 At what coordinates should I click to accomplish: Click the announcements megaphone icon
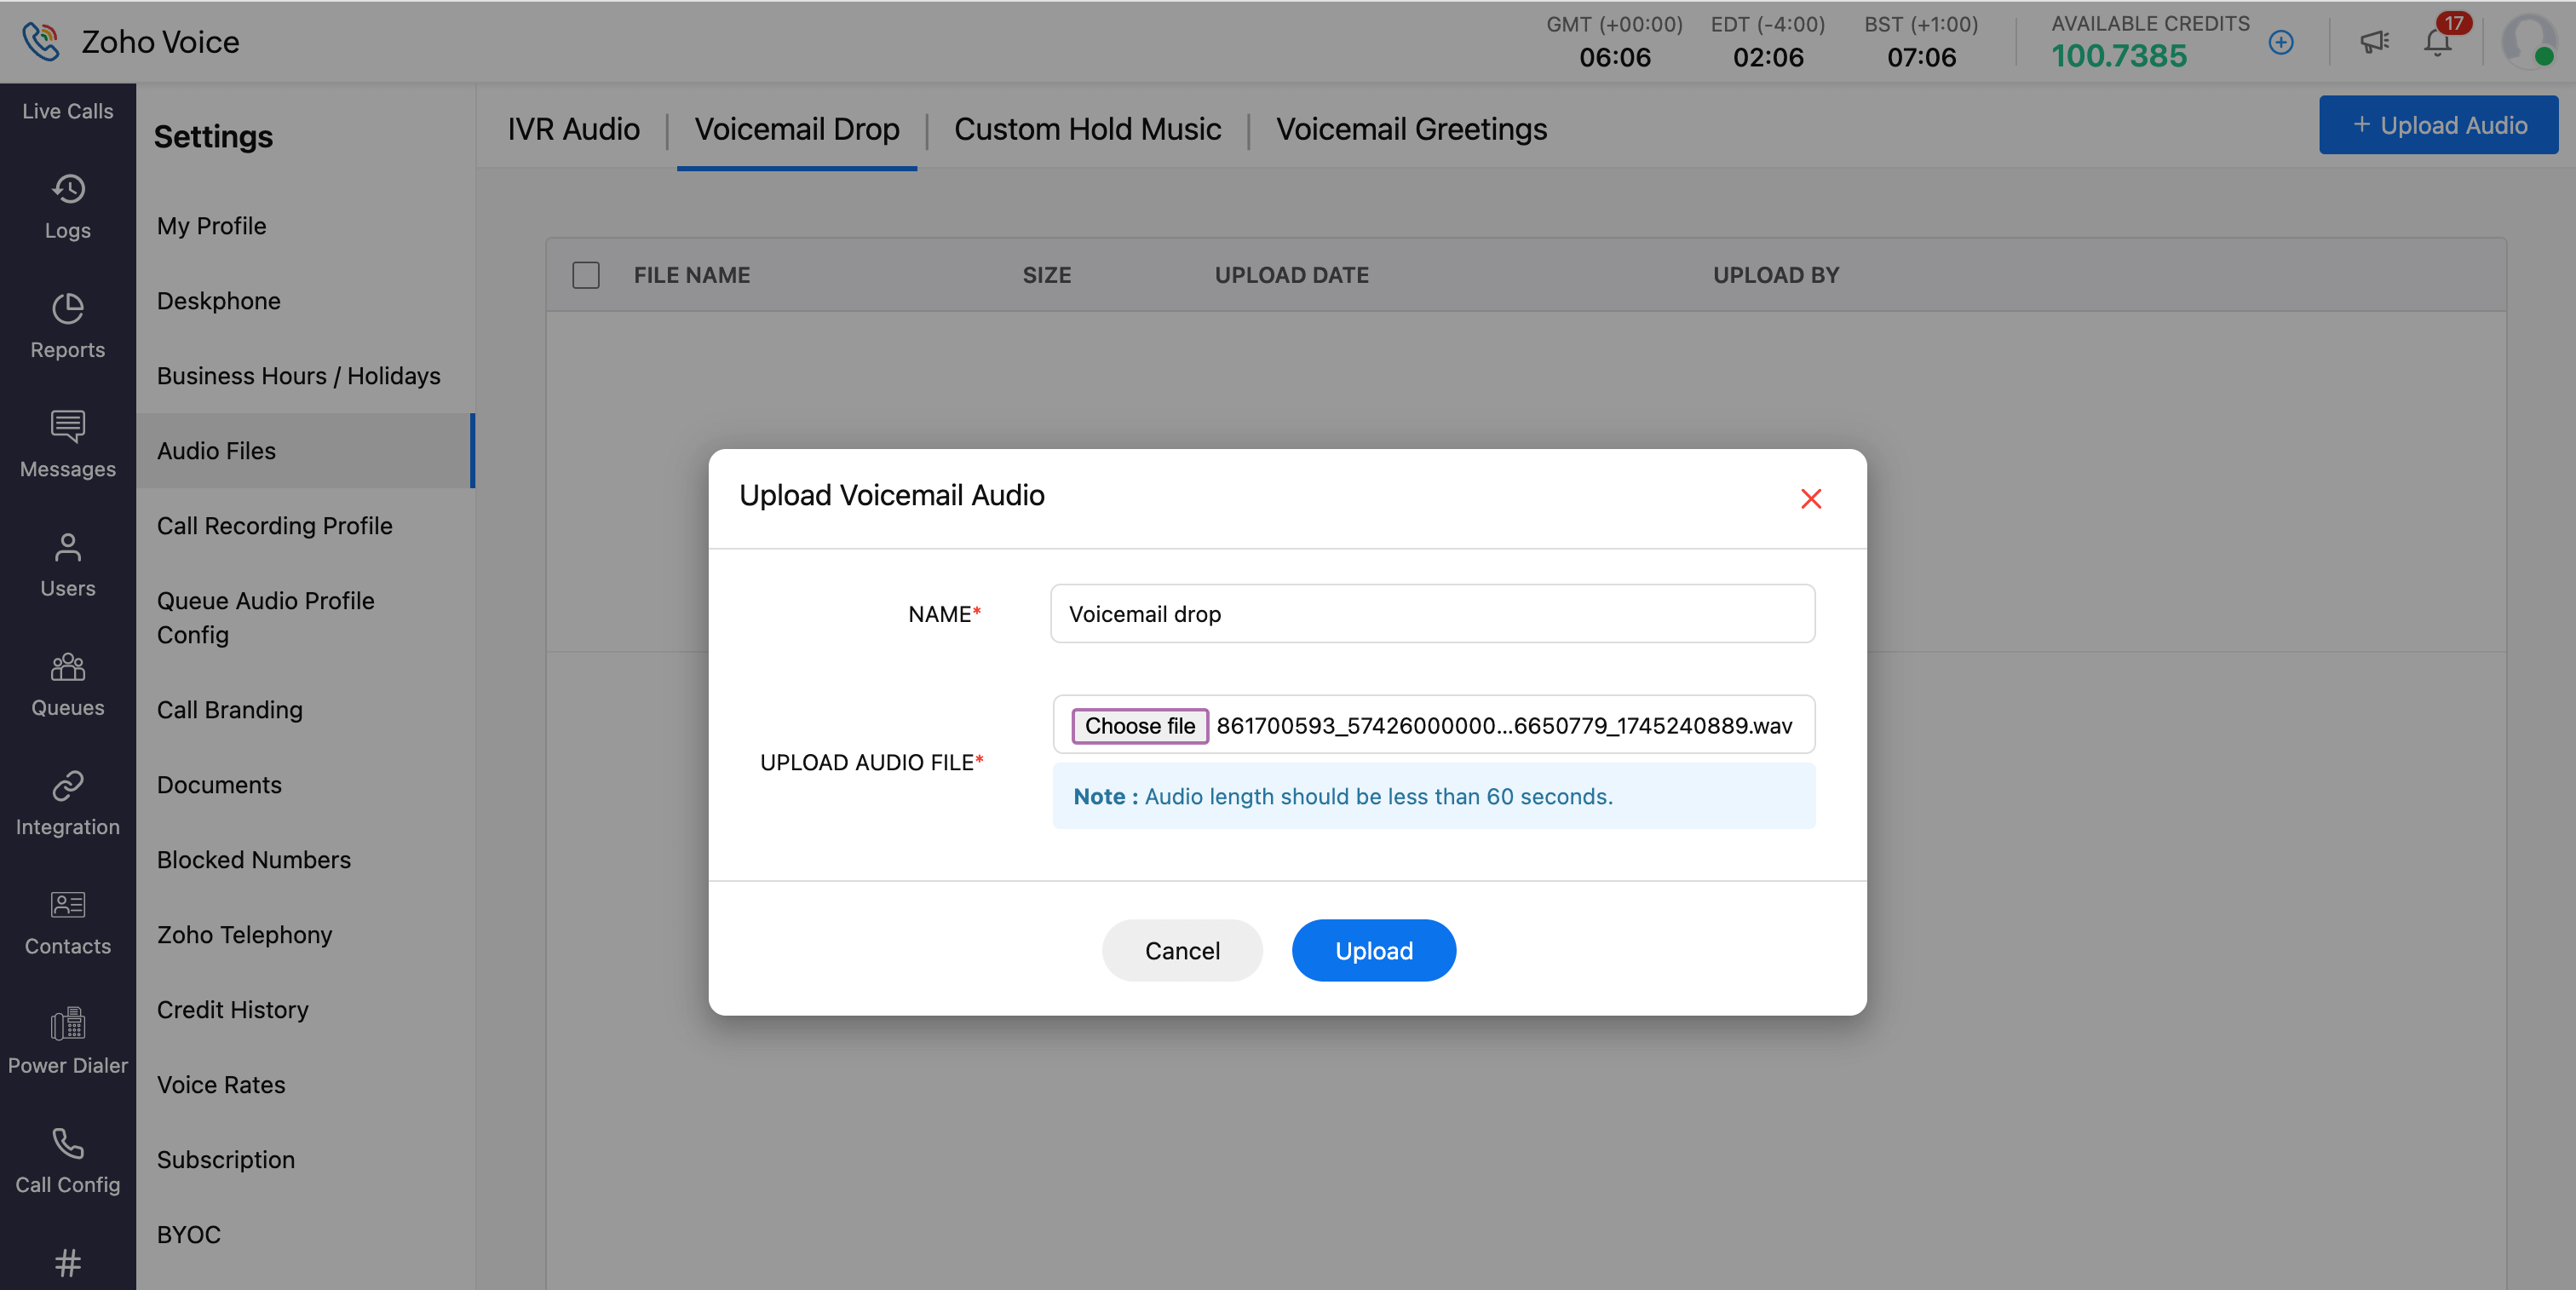click(x=2374, y=42)
